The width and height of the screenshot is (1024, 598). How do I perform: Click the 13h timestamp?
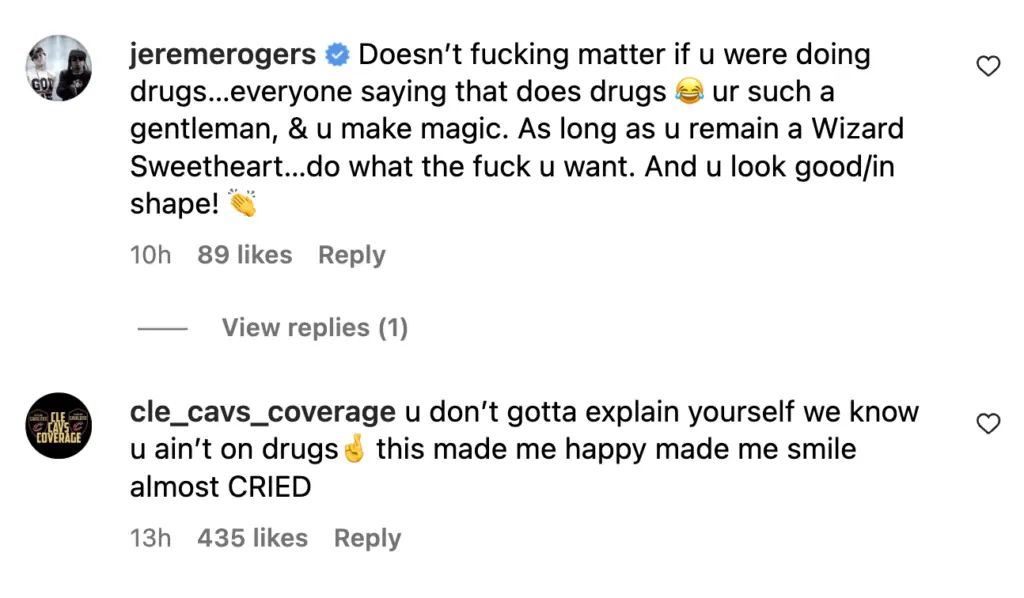click(x=150, y=538)
